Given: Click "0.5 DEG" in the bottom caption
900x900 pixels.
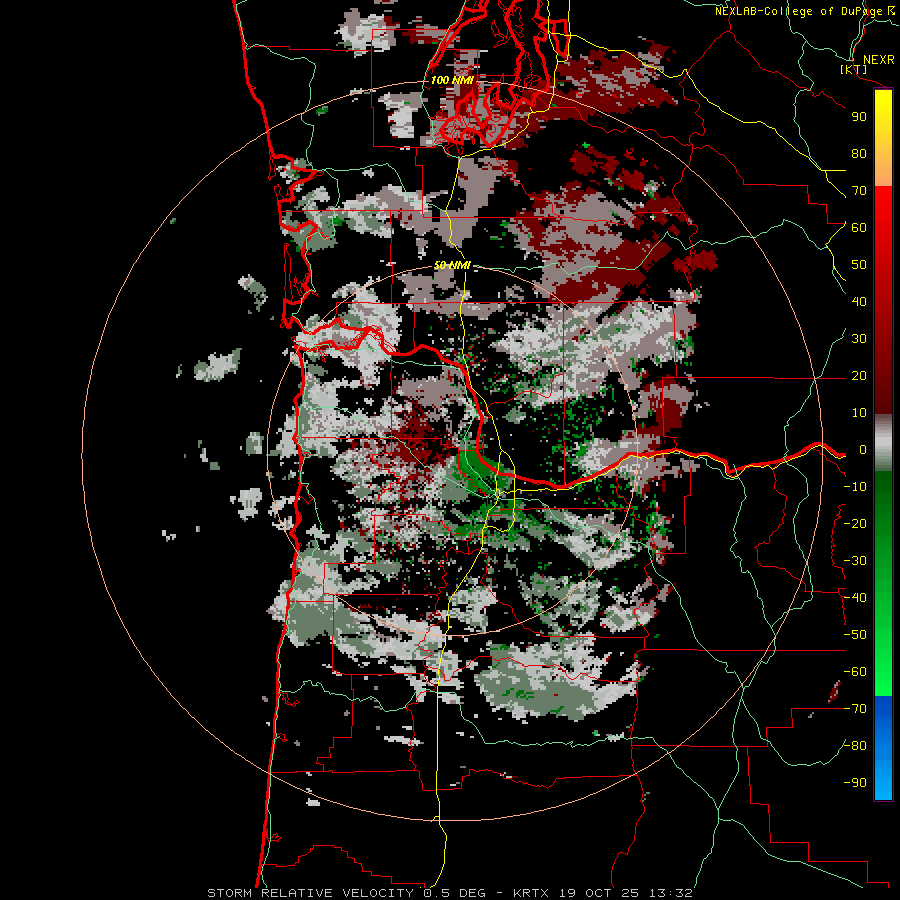Looking at the screenshot, I should click(454, 893).
